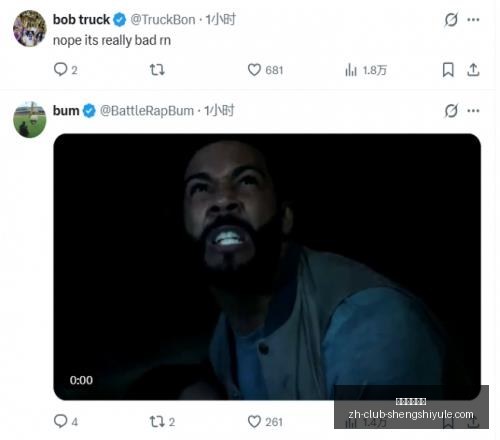Retweet bob truck's tweet

click(157, 70)
